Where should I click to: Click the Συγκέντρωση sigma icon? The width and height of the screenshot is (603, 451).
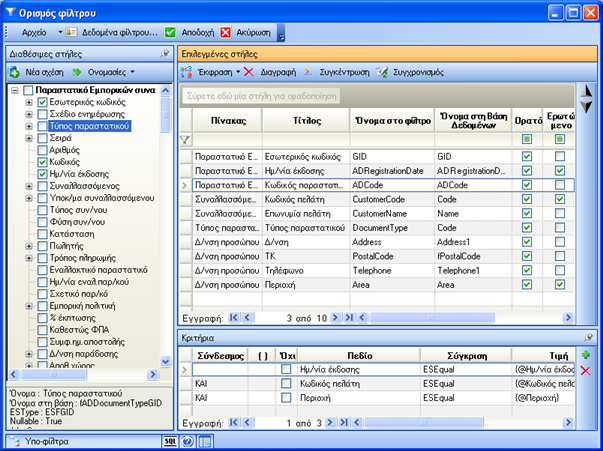(x=308, y=72)
